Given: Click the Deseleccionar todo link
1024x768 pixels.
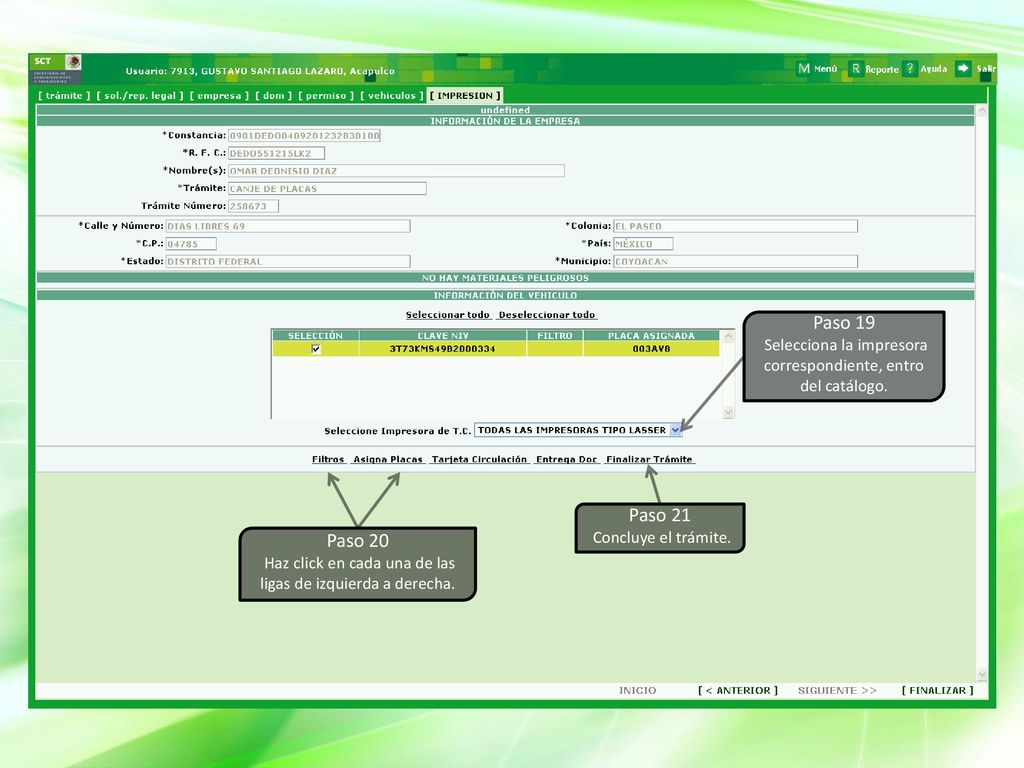Looking at the screenshot, I should coord(547,315).
